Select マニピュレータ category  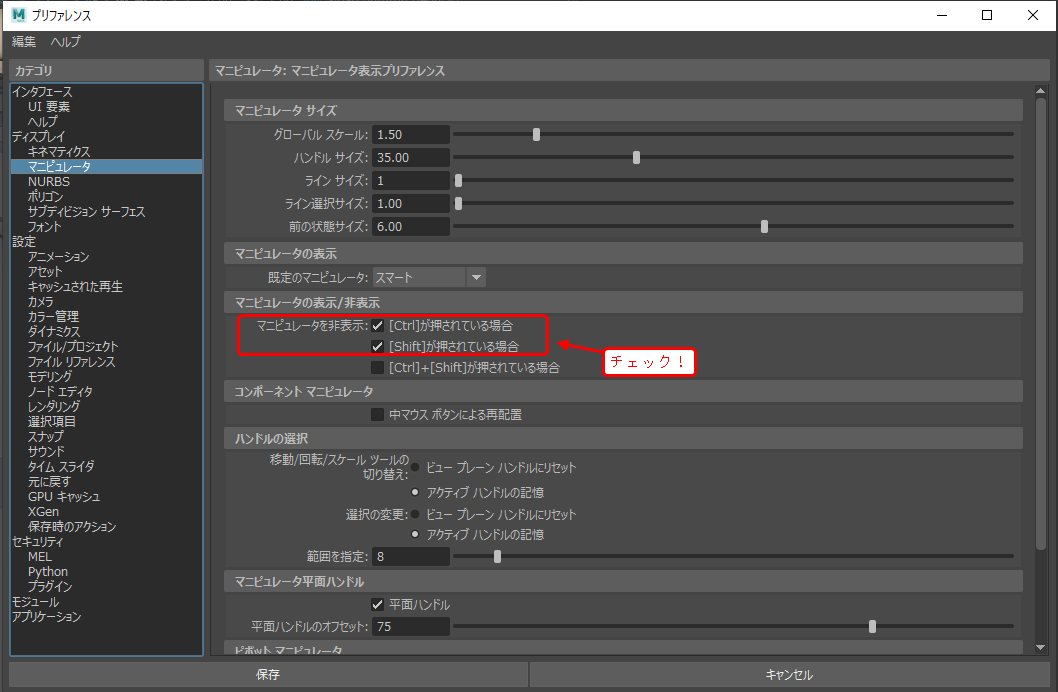(107, 167)
